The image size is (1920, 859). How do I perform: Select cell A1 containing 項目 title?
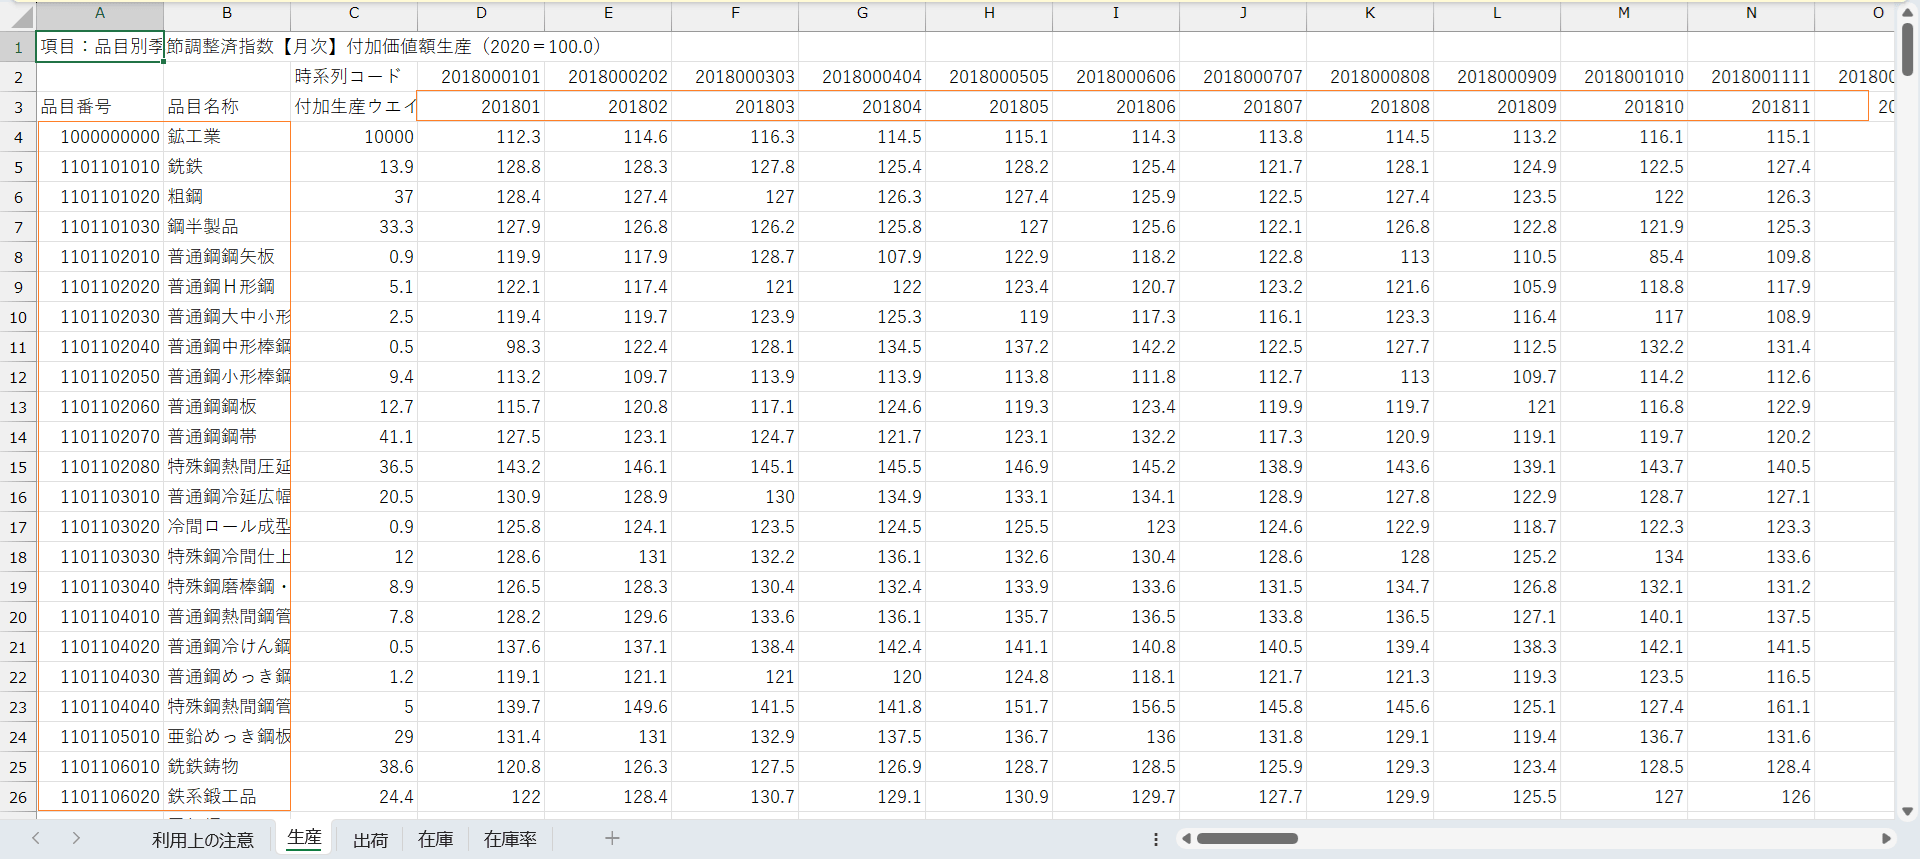point(100,47)
